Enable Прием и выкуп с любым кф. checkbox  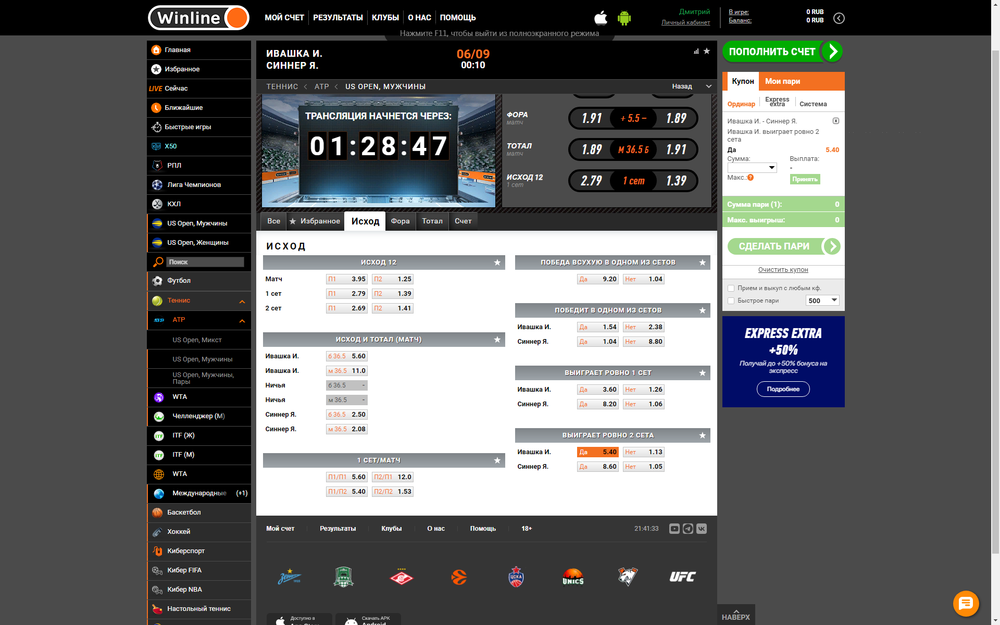click(x=731, y=288)
